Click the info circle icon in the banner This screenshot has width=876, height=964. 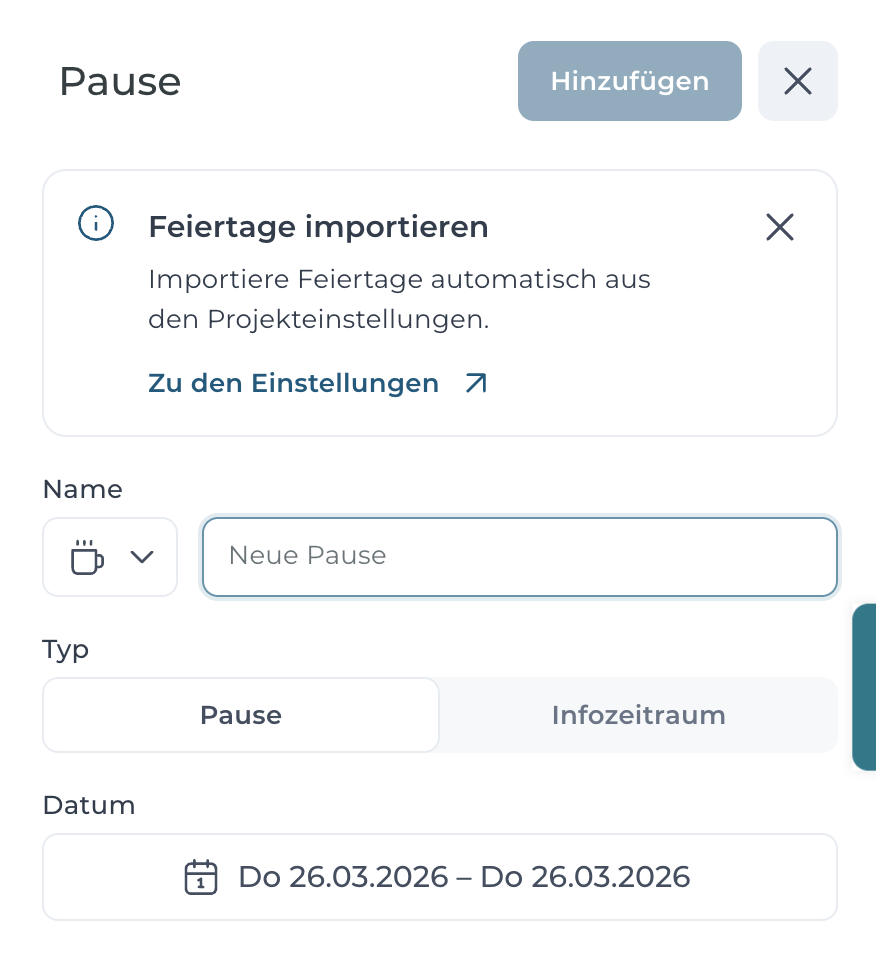[x=96, y=223]
